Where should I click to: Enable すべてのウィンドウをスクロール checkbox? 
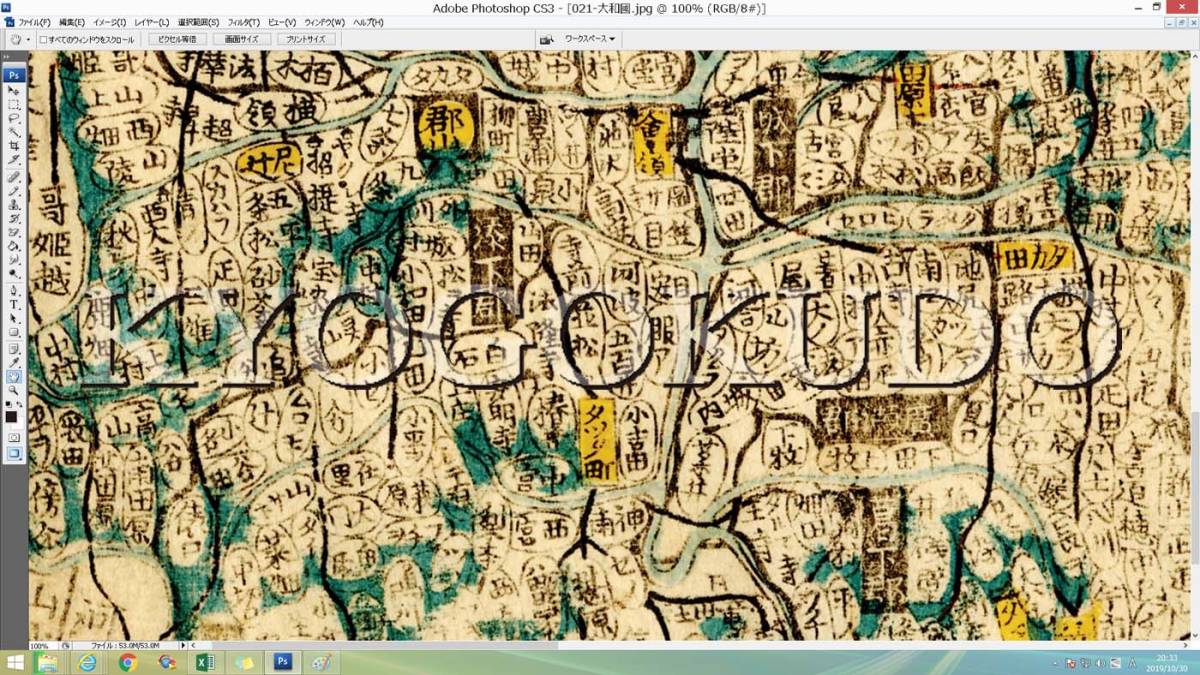click(x=43, y=39)
